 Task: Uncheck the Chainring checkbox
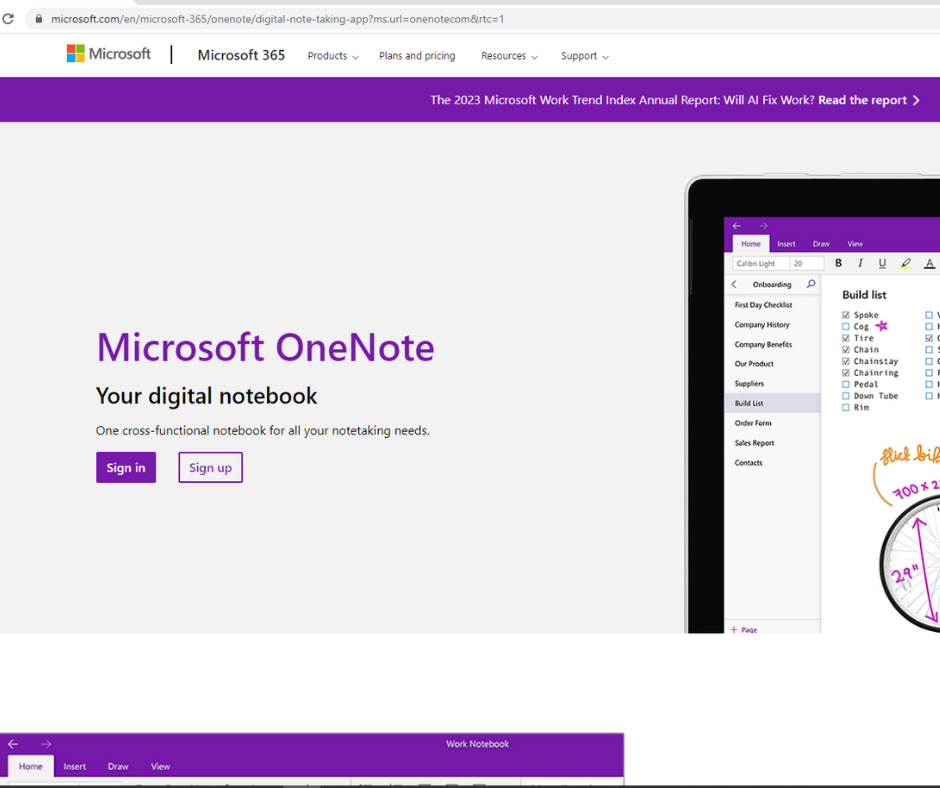click(845, 372)
